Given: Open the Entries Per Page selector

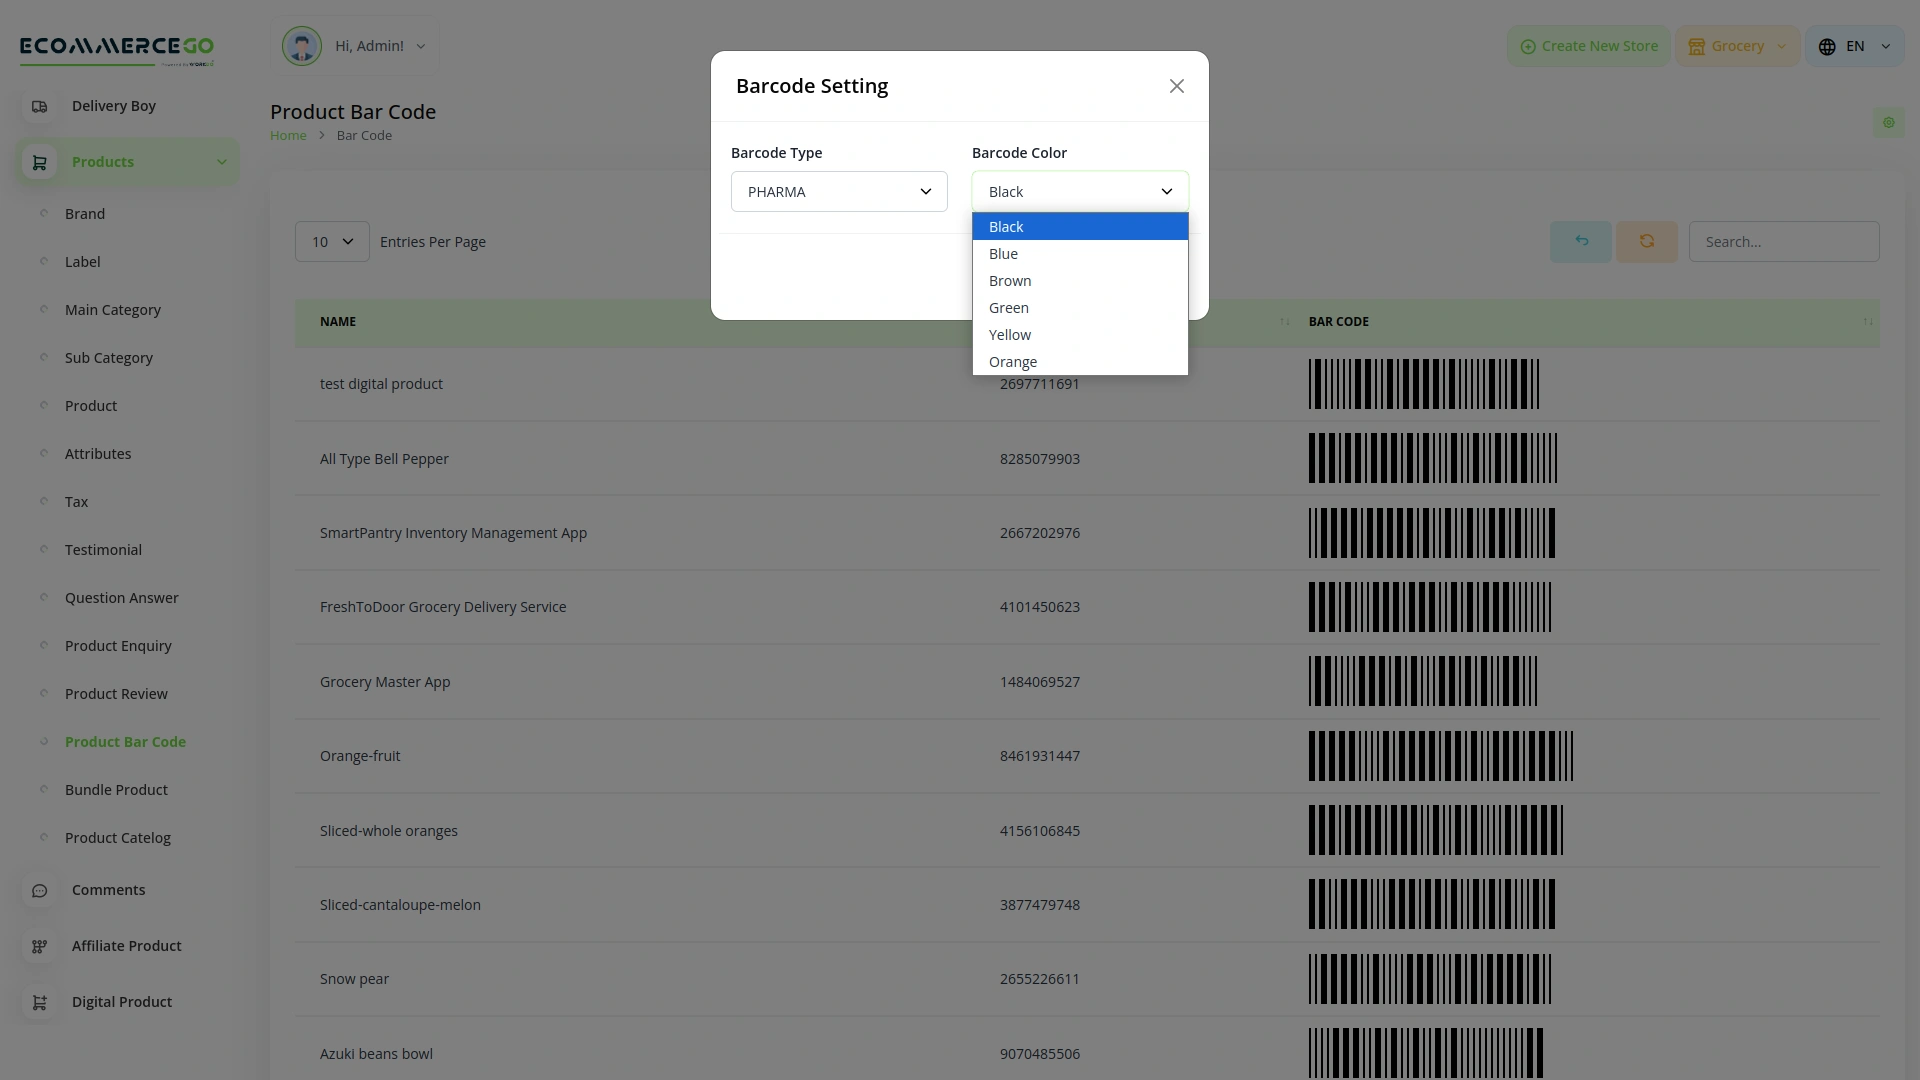Looking at the screenshot, I should click(331, 241).
